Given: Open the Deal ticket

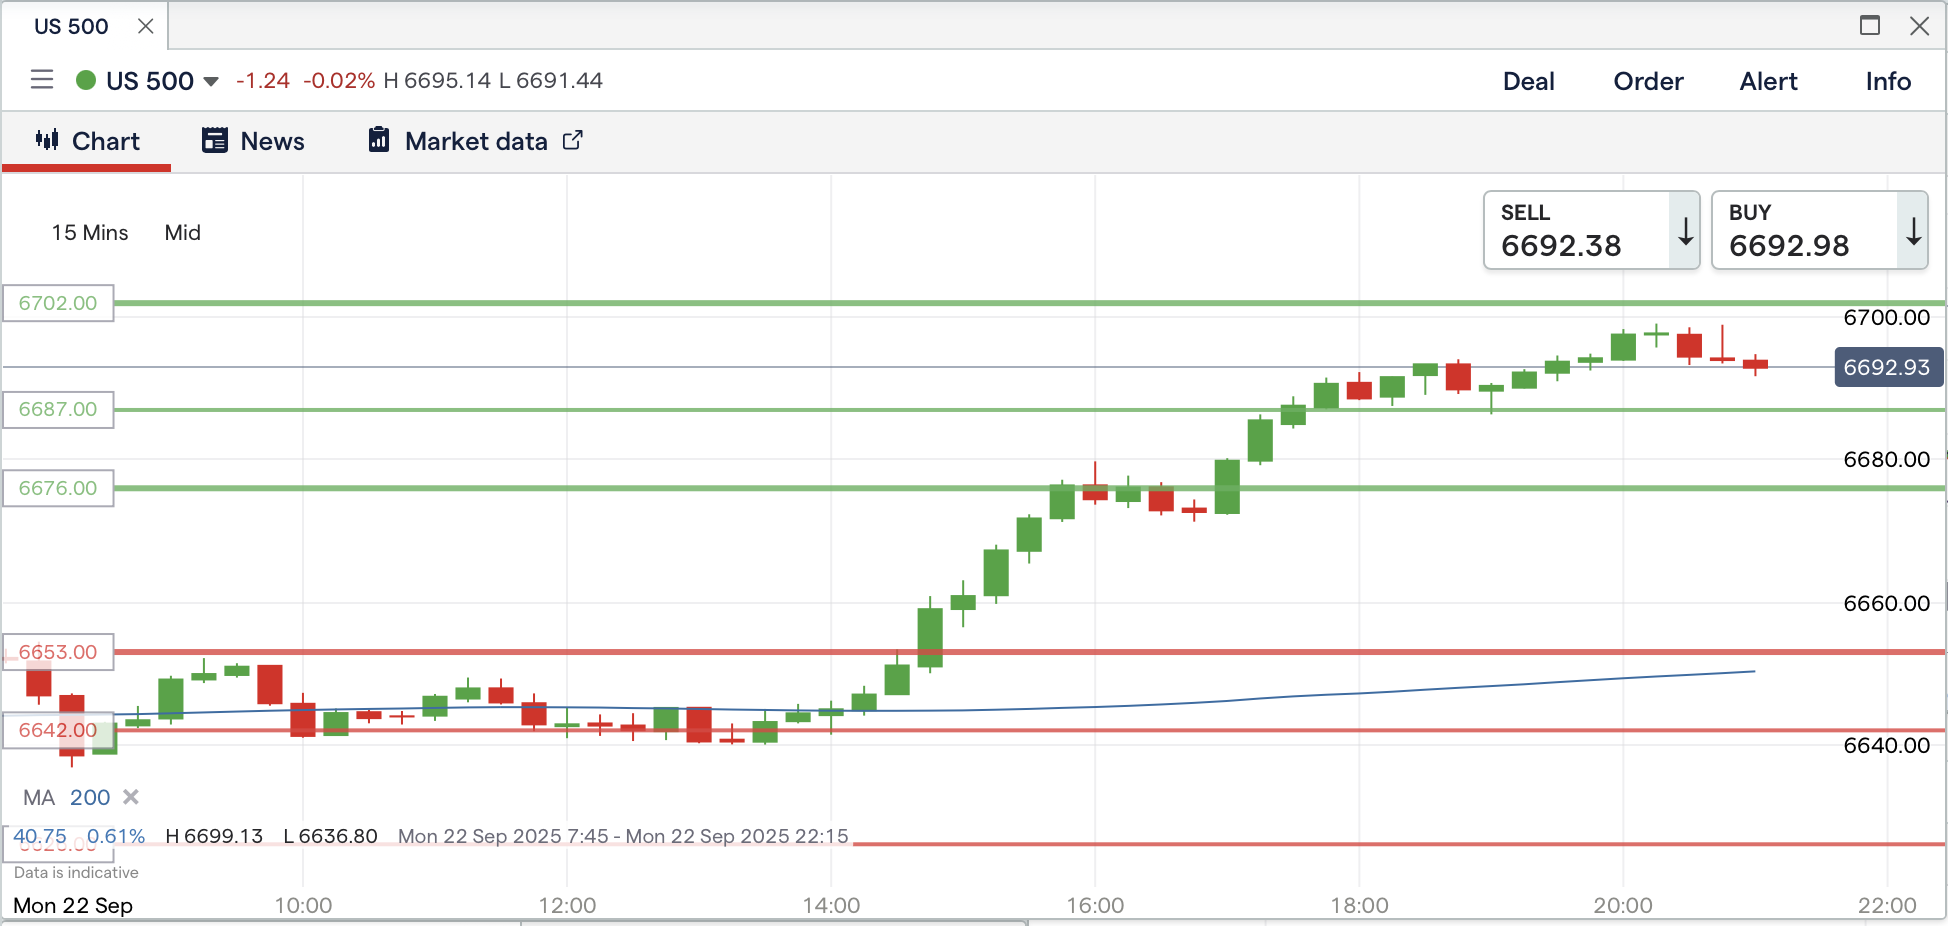Looking at the screenshot, I should (x=1528, y=81).
